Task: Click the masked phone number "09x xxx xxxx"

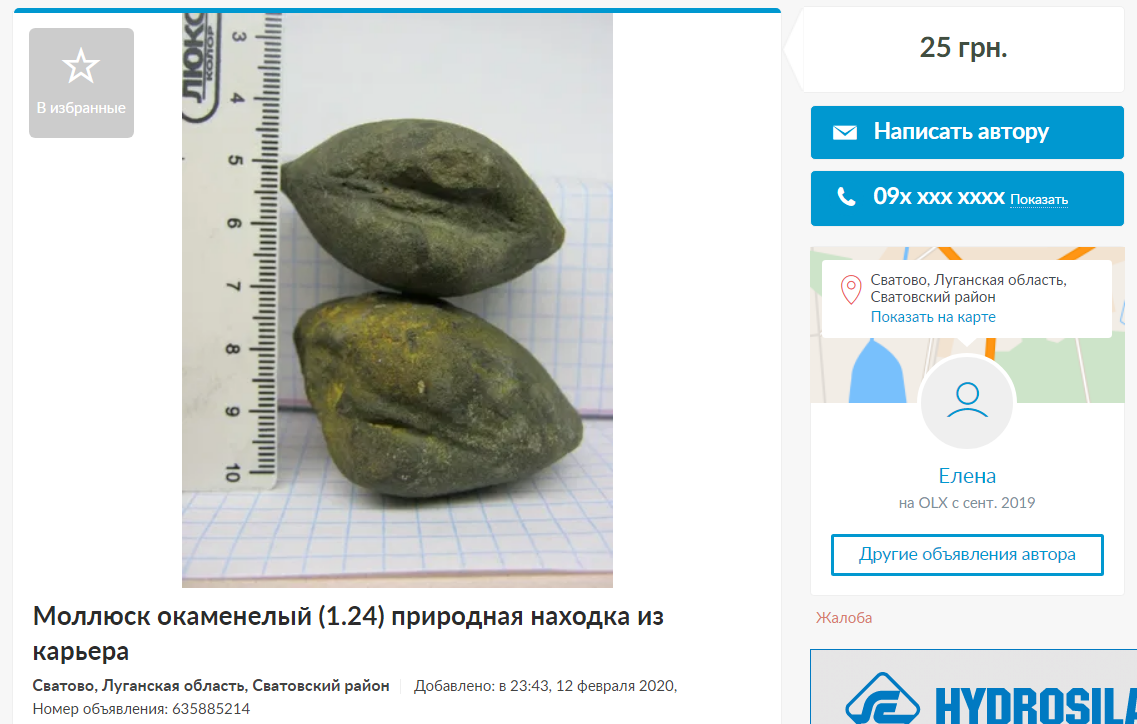Action: click(938, 197)
